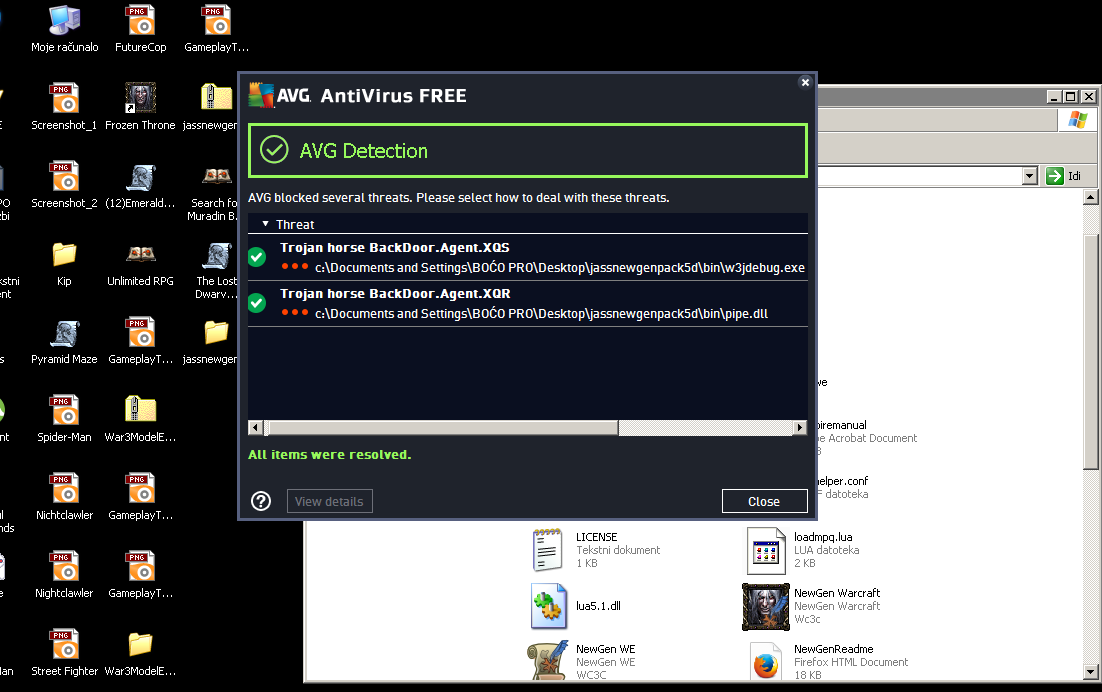1102x692 pixels.
Task: Click left arrow of AVG horizontal scrollbar
Action: [256, 427]
